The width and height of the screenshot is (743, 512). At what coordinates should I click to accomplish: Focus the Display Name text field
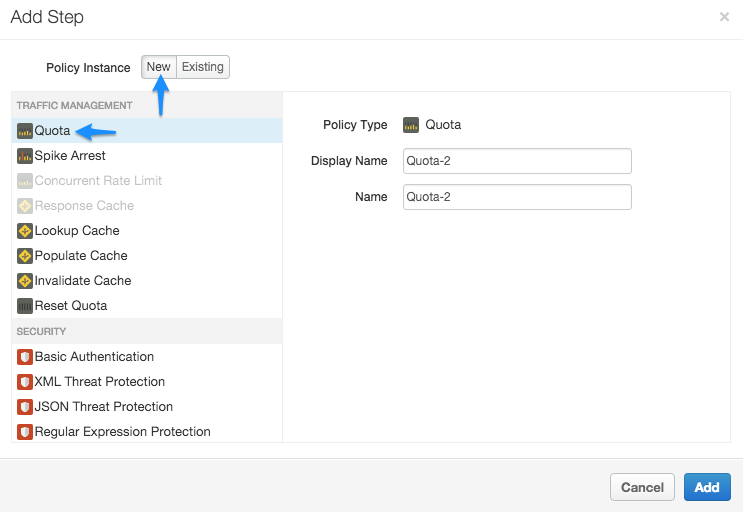click(516, 161)
